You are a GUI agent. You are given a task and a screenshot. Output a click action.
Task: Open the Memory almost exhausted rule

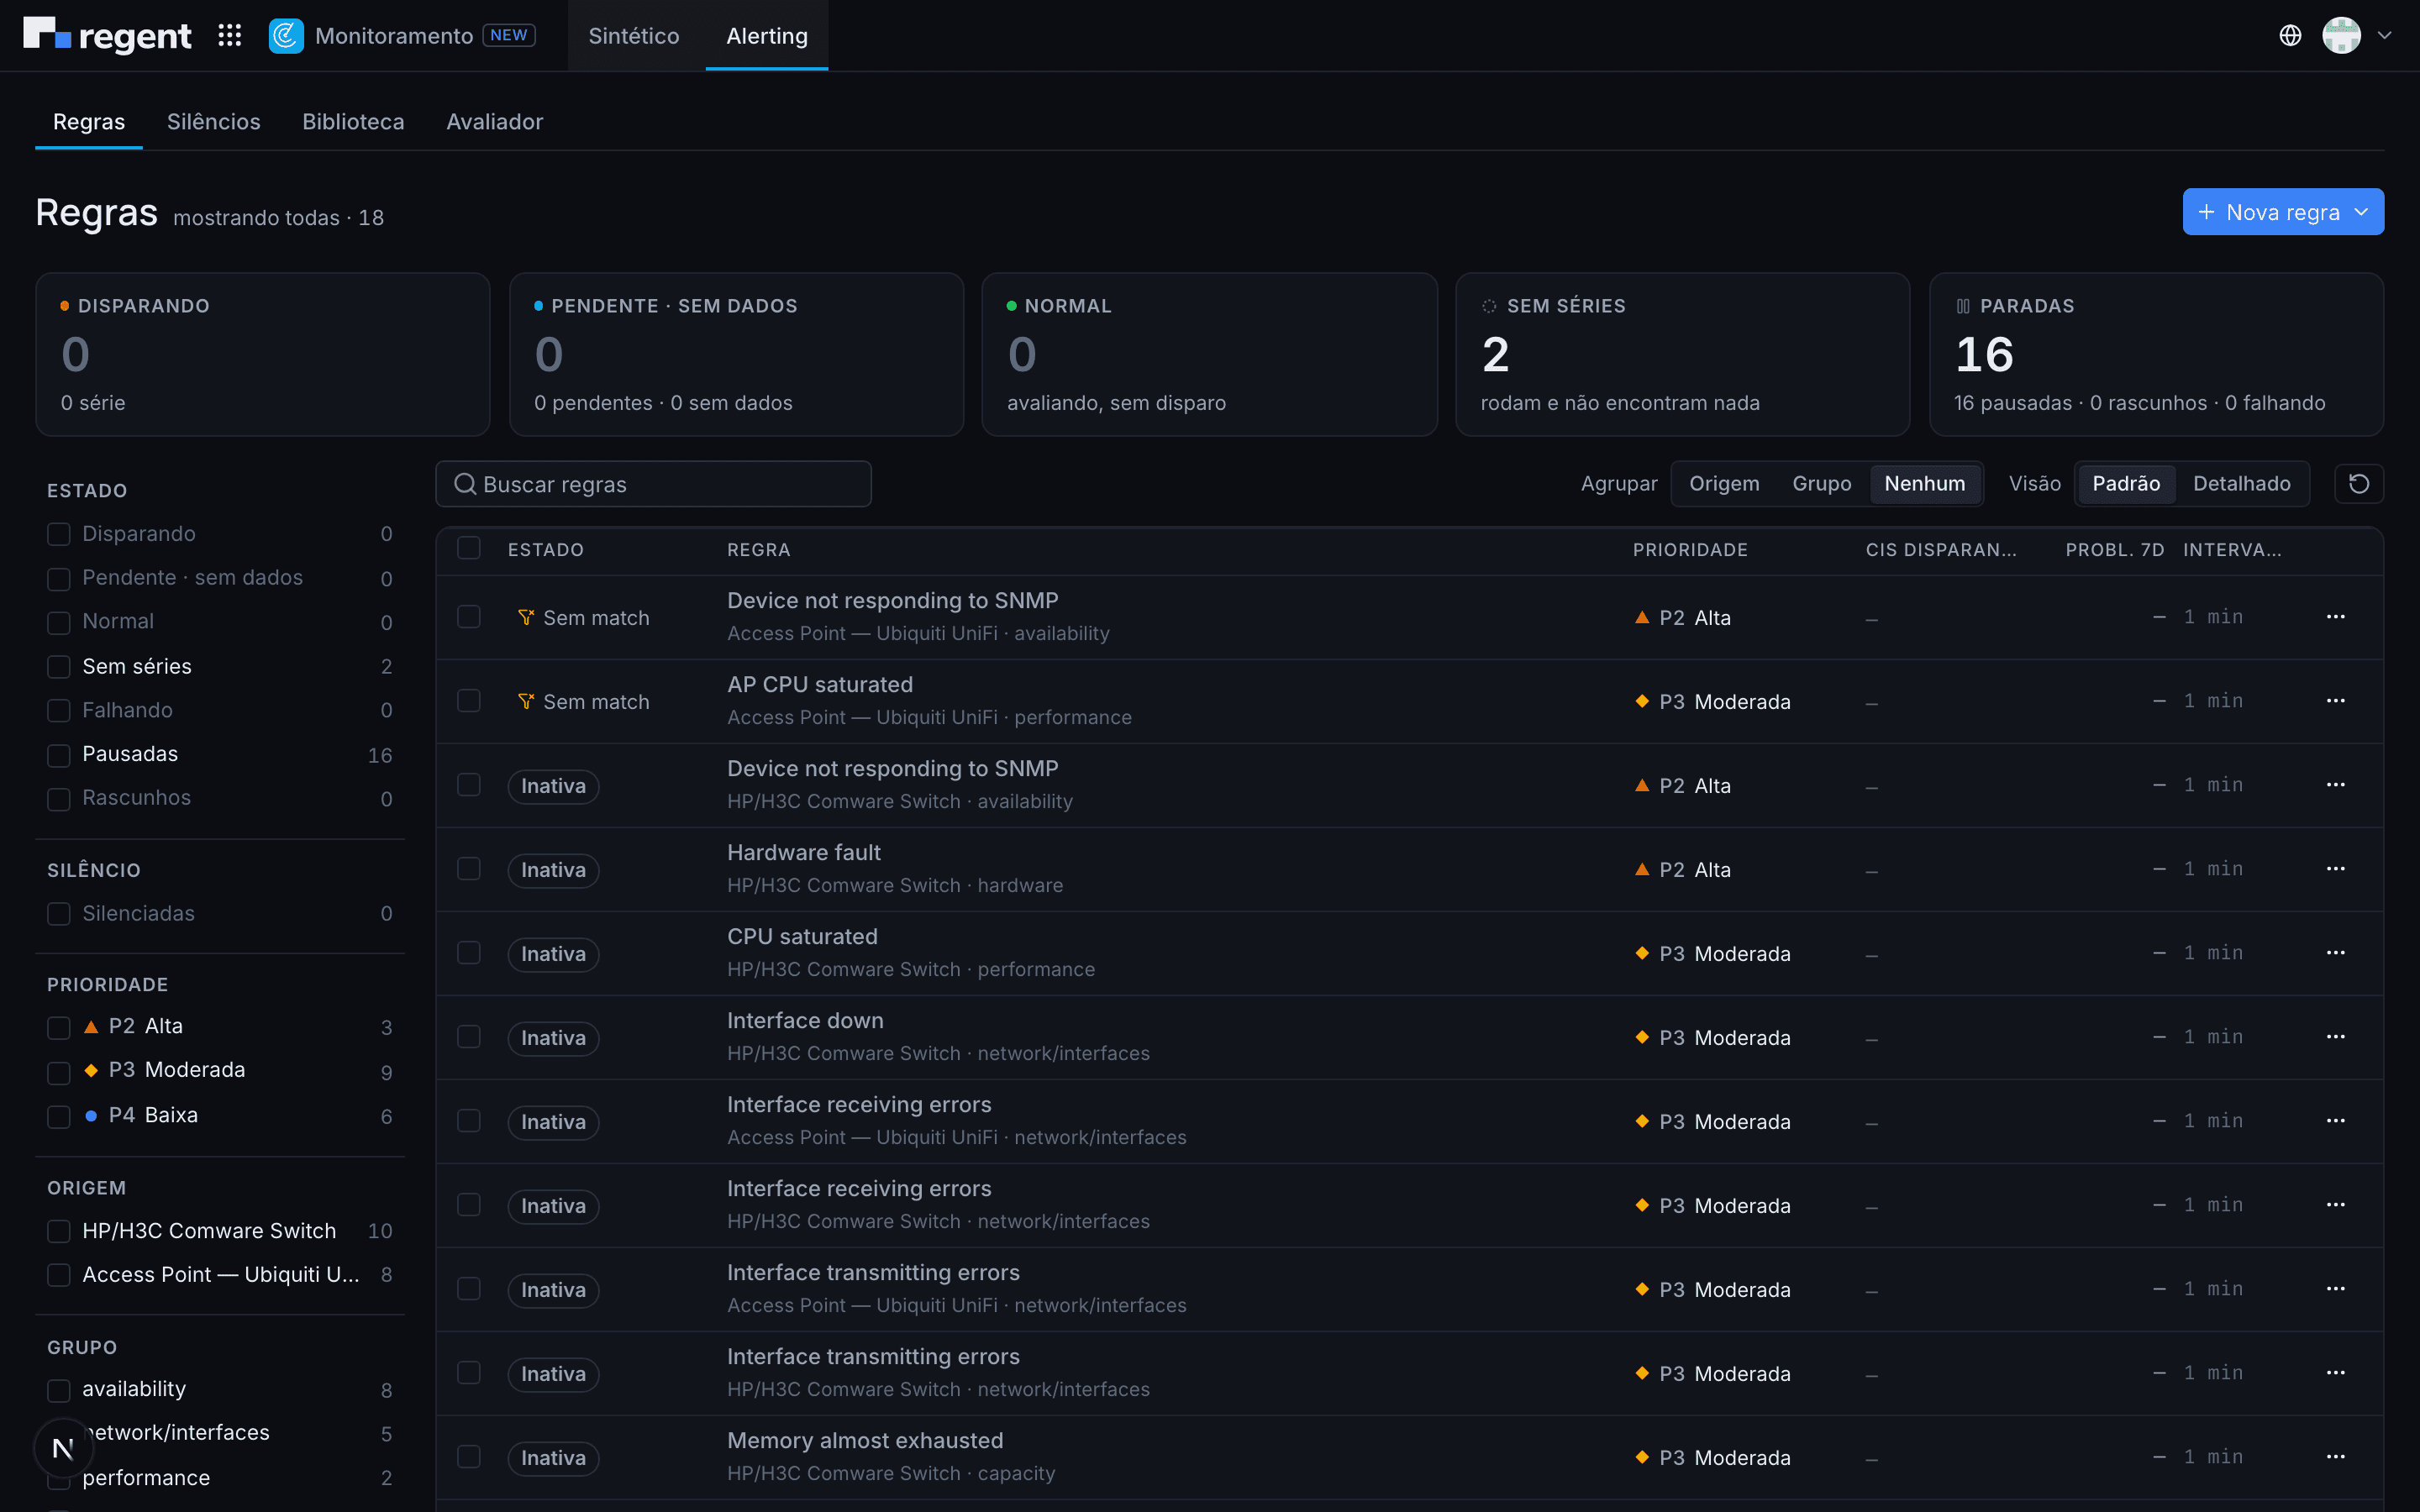point(865,1441)
